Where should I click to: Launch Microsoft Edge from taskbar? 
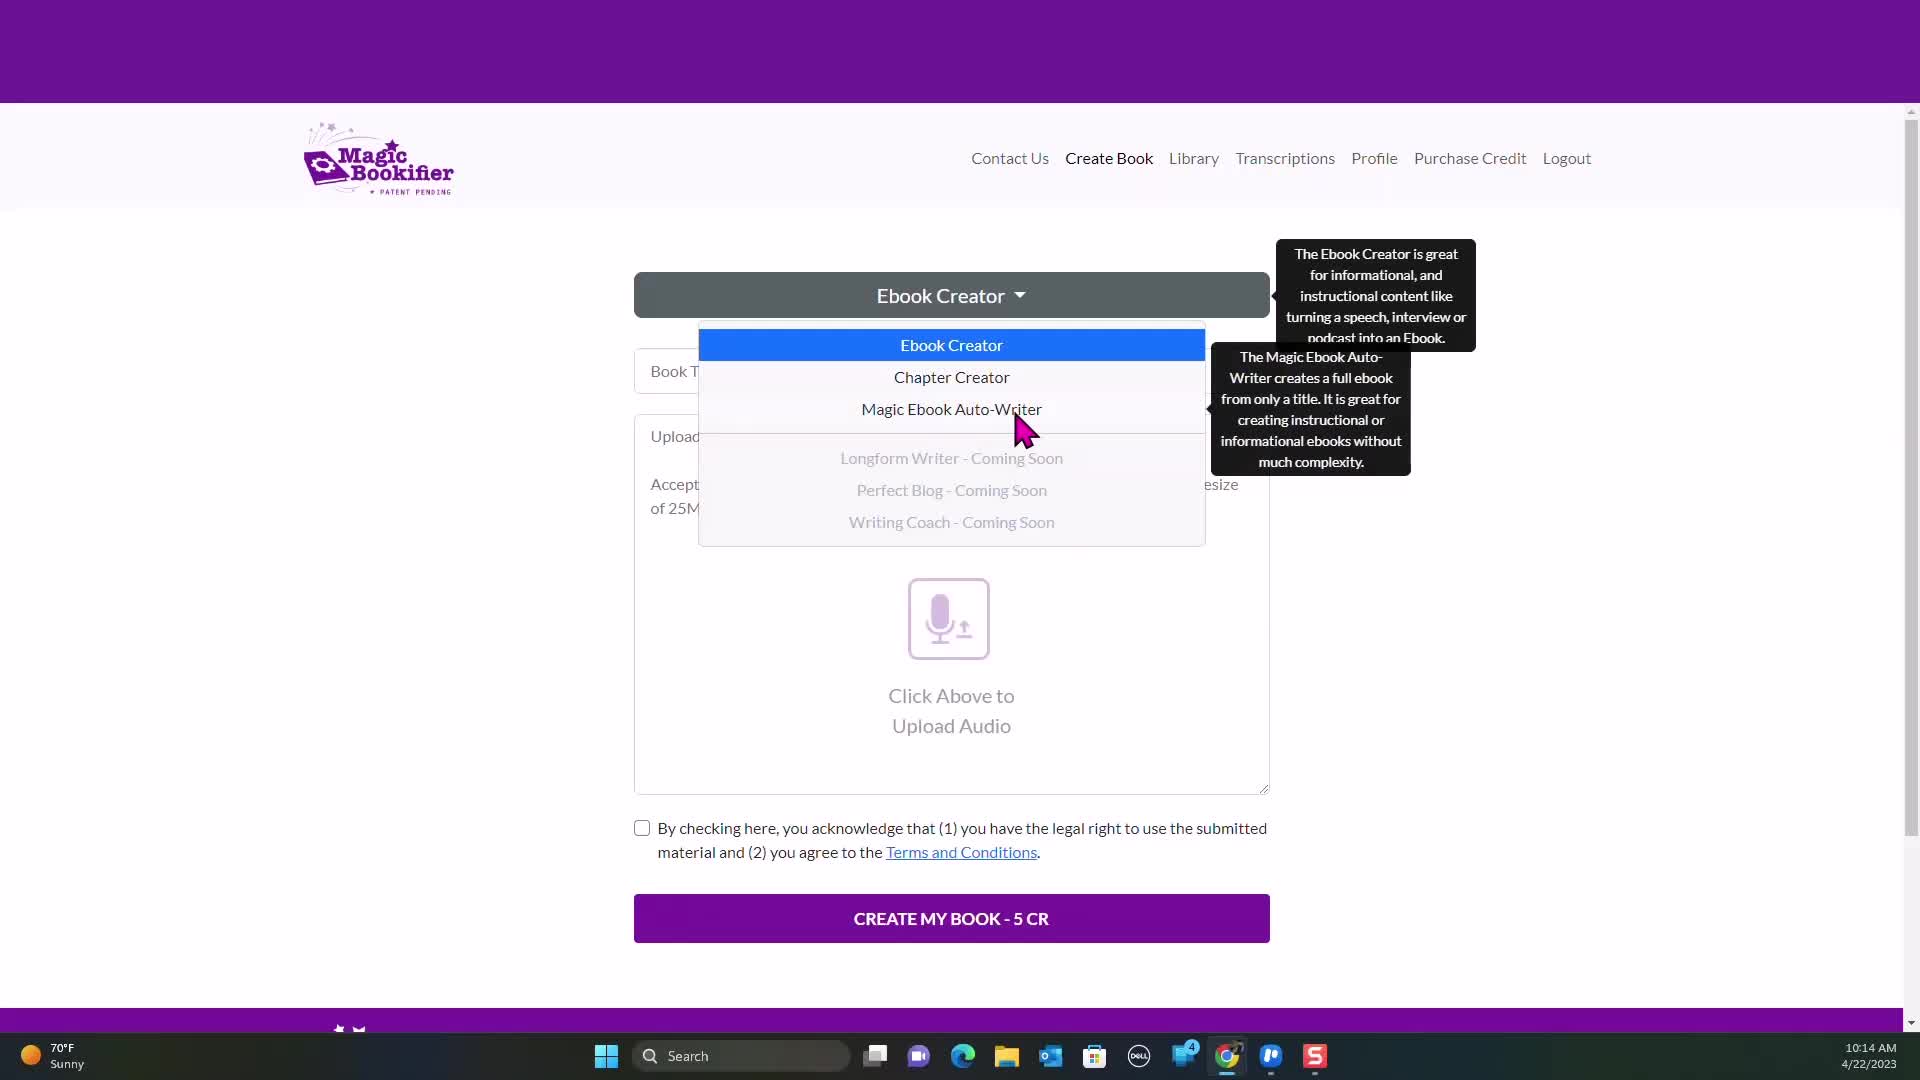(963, 1056)
